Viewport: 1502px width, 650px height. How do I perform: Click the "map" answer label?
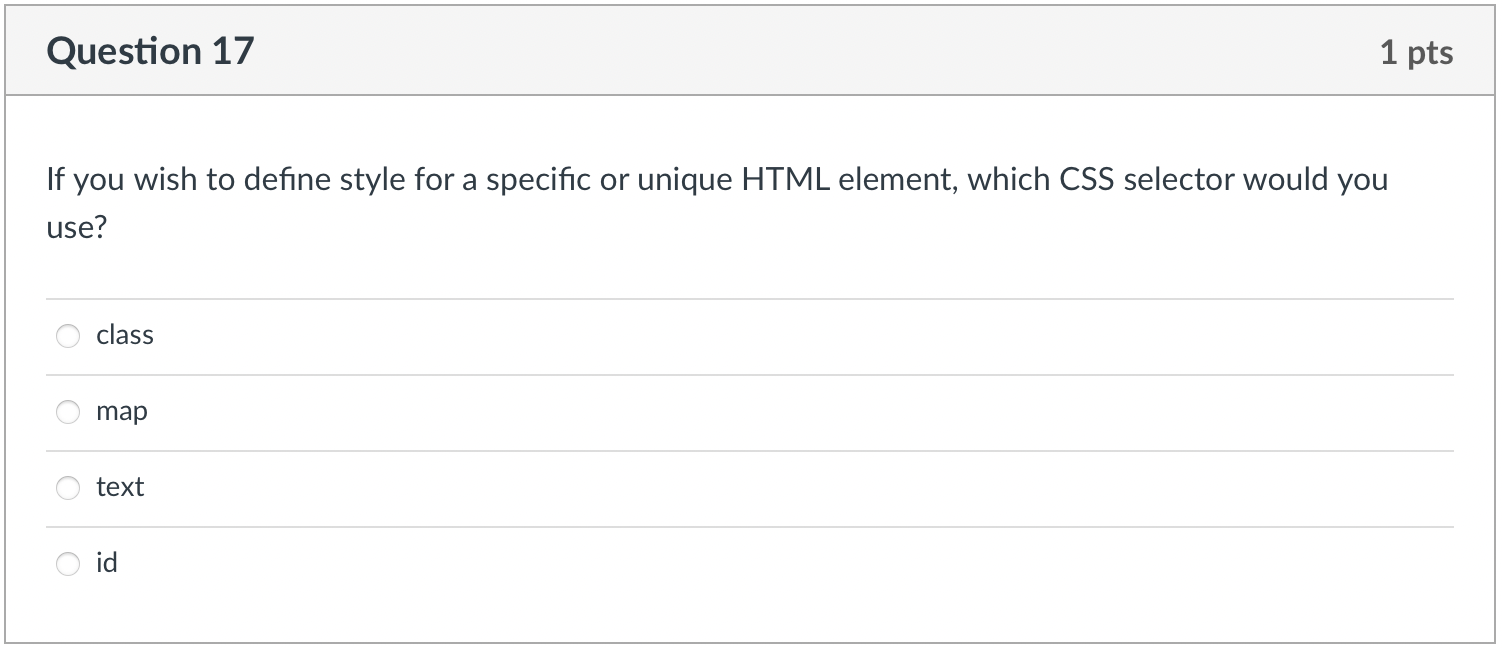(122, 412)
